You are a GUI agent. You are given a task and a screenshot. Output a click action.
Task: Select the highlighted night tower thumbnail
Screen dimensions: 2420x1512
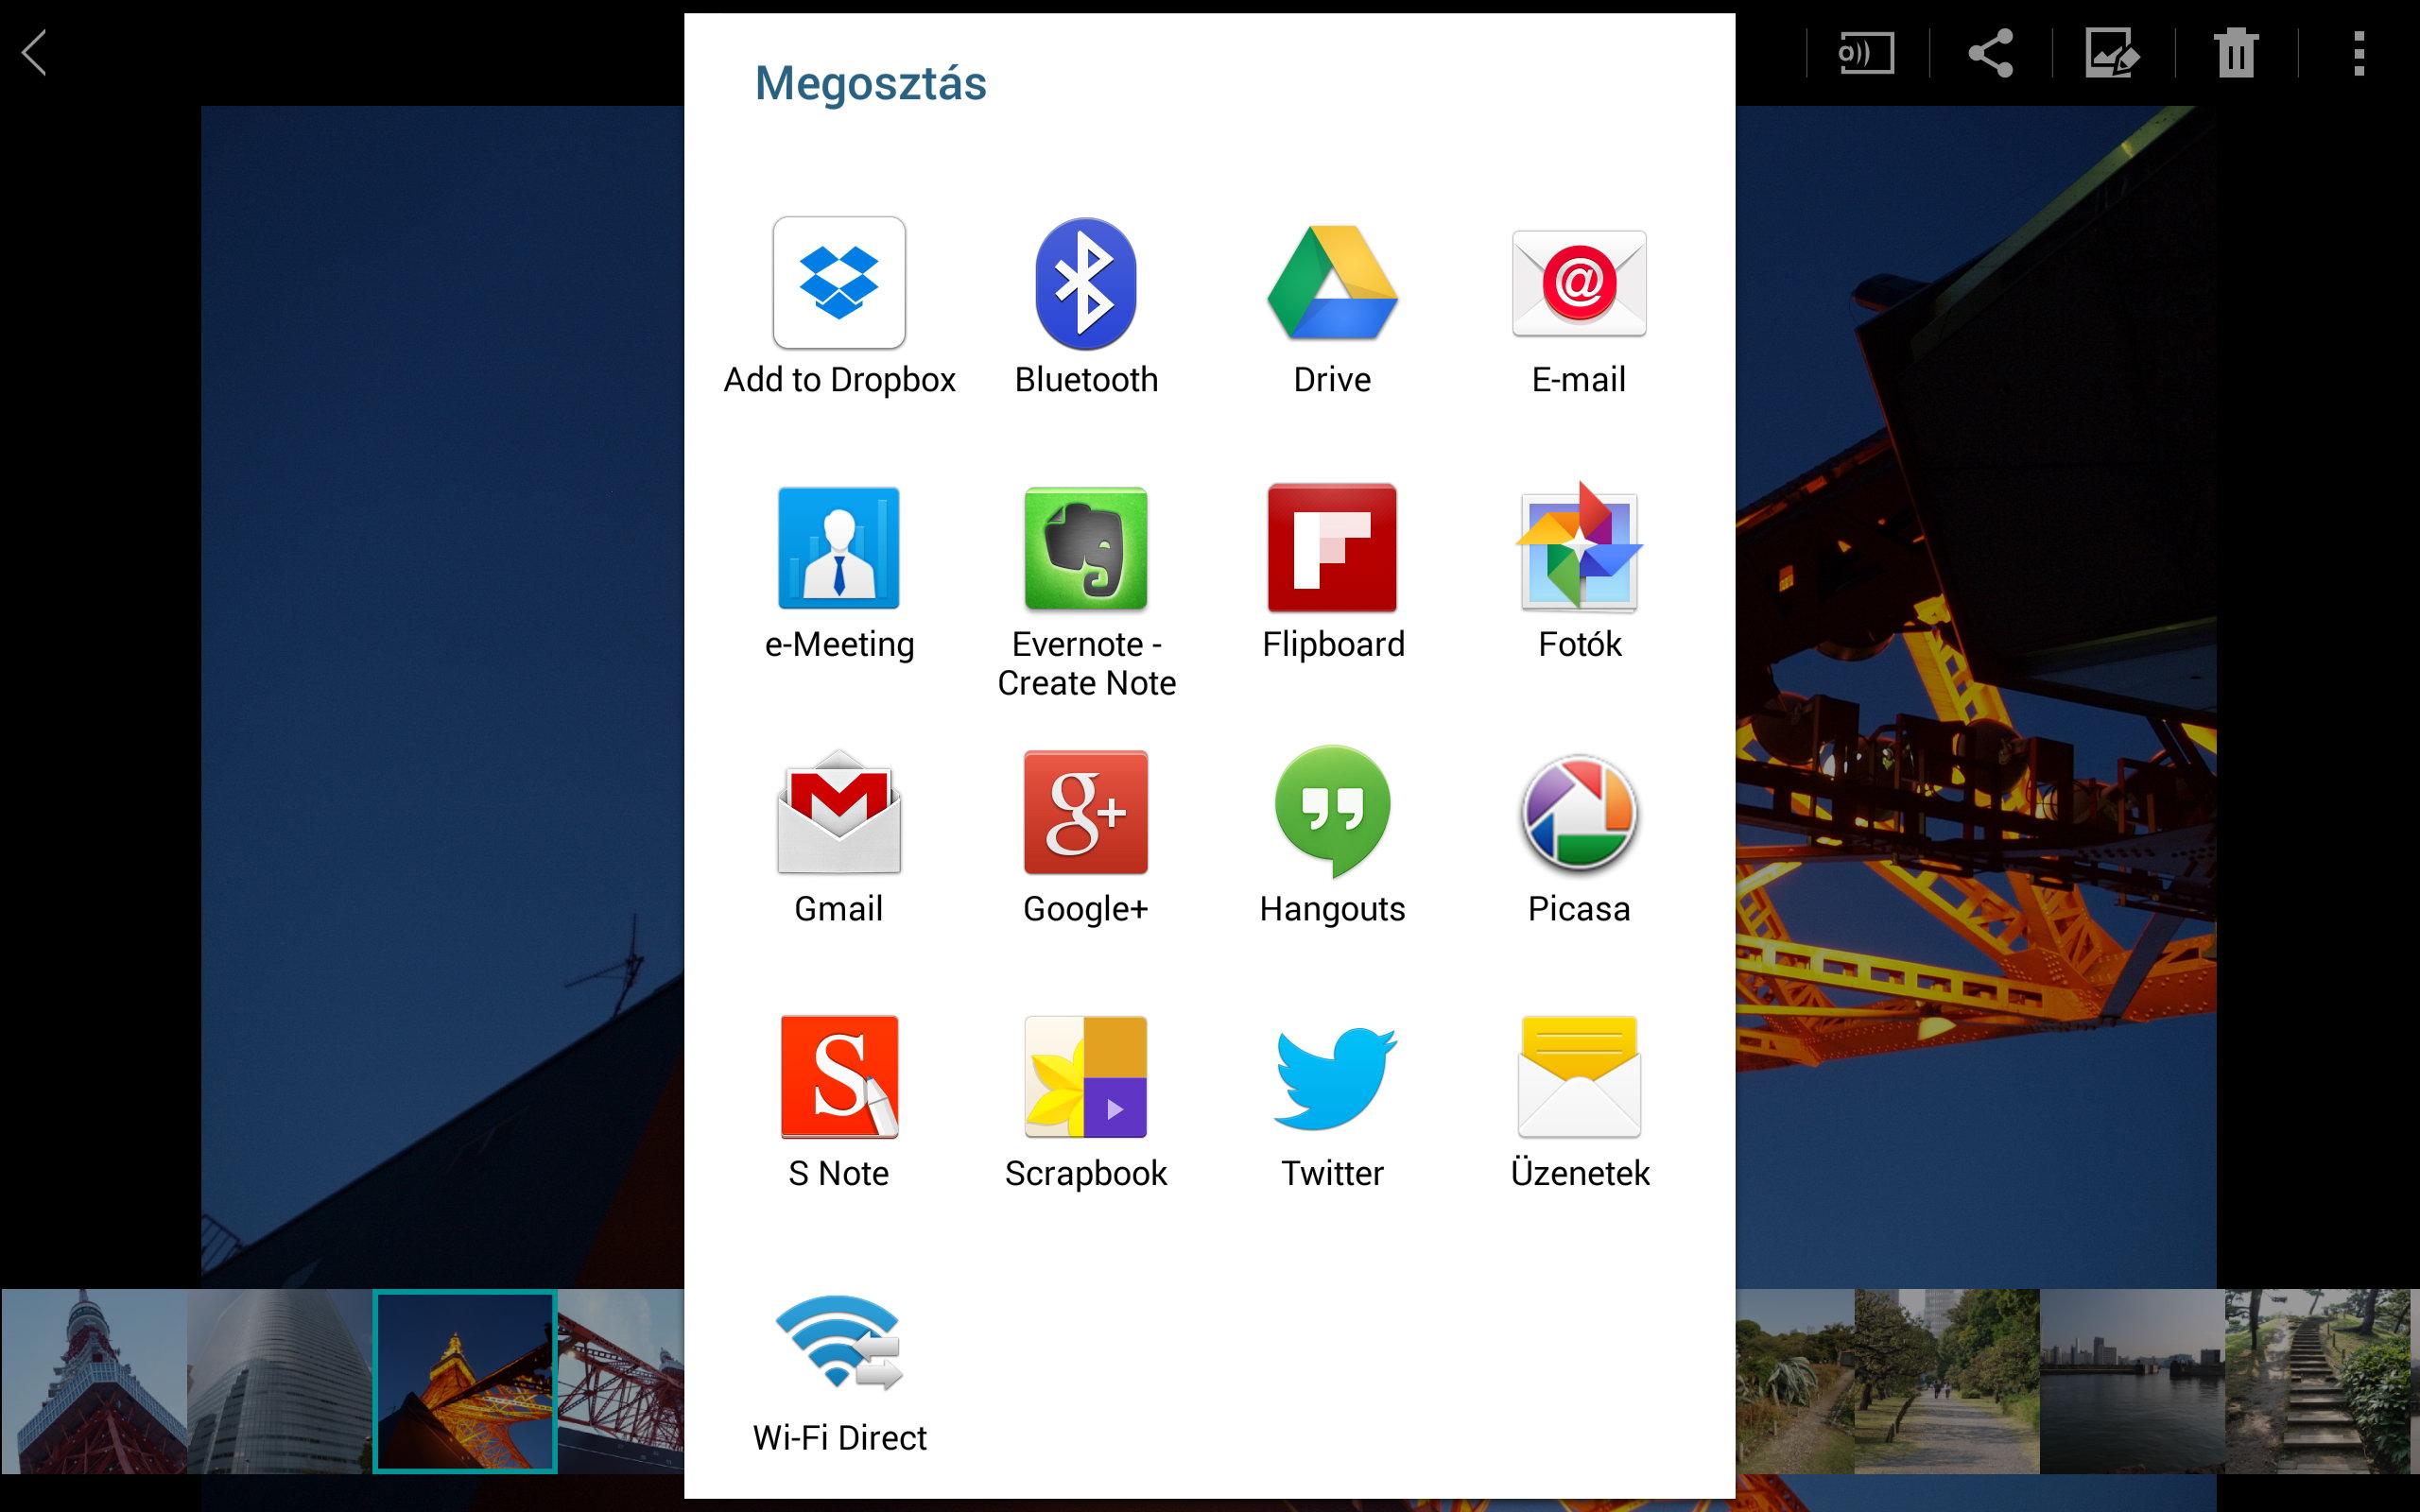pyautogui.click(x=465, y=1381)
